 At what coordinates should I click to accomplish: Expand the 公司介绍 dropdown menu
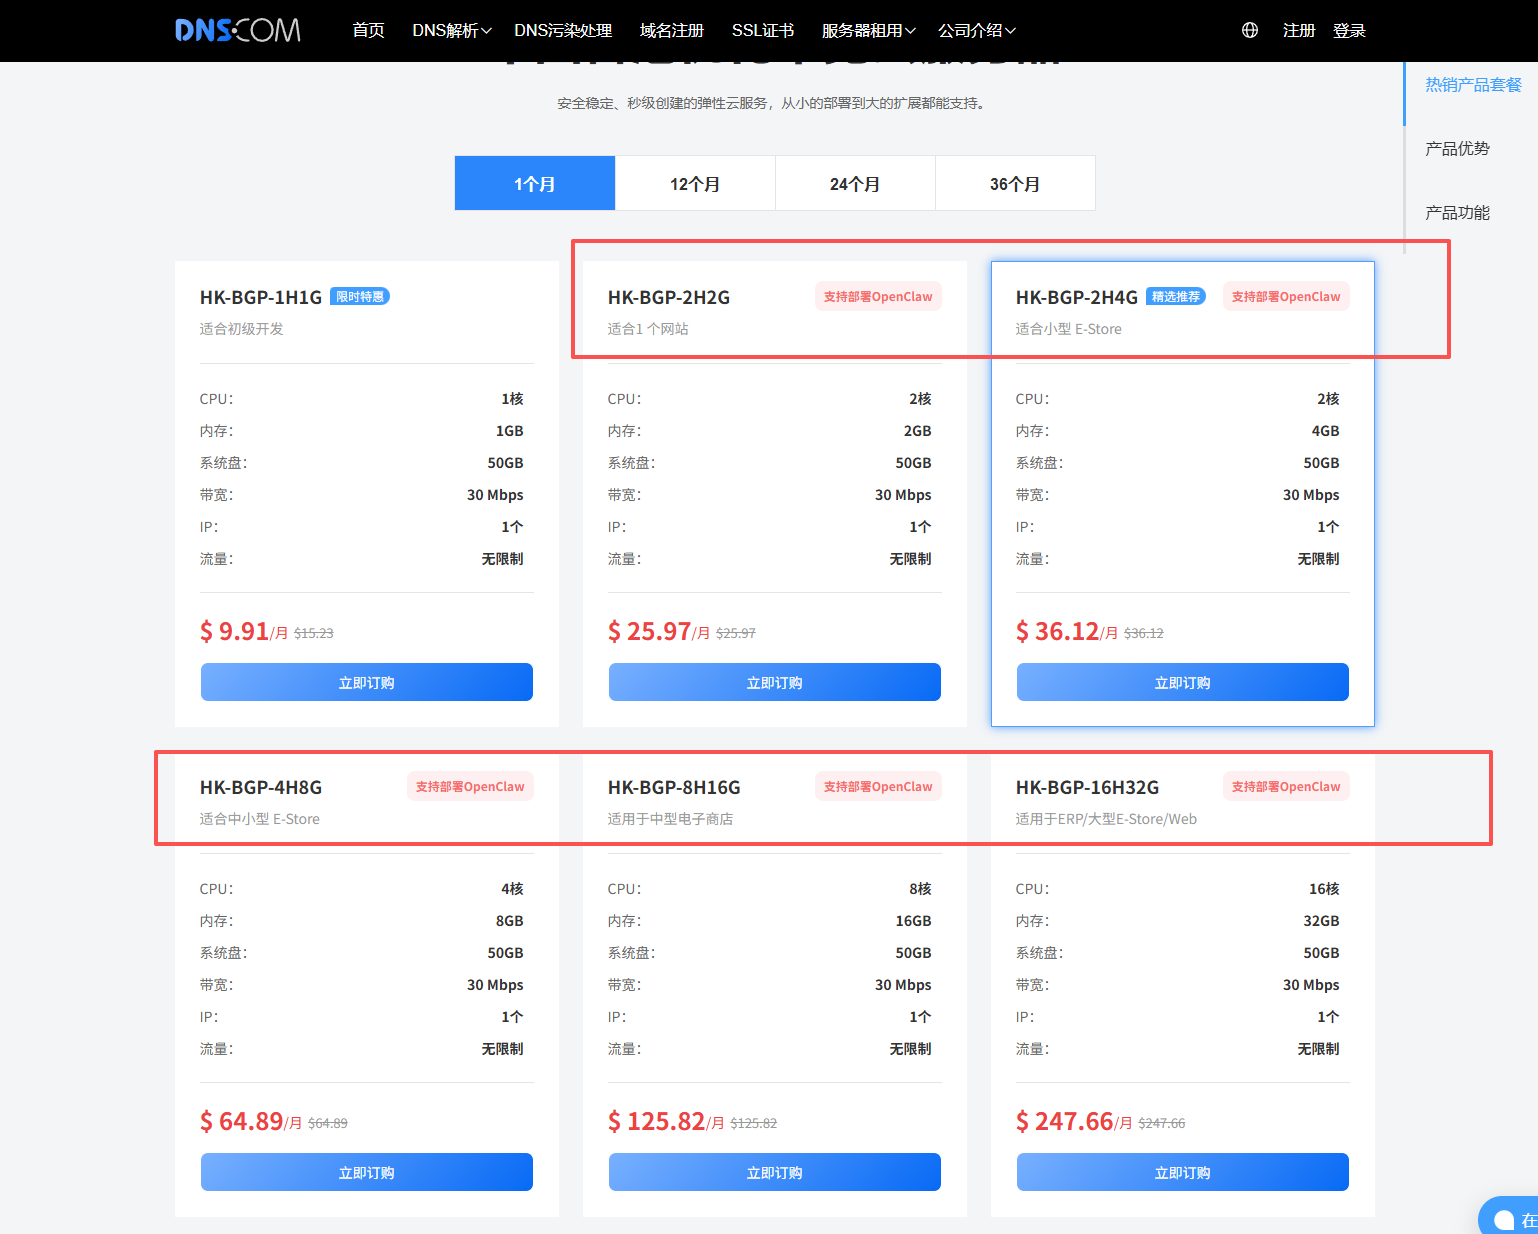click(x=976, y=31)
